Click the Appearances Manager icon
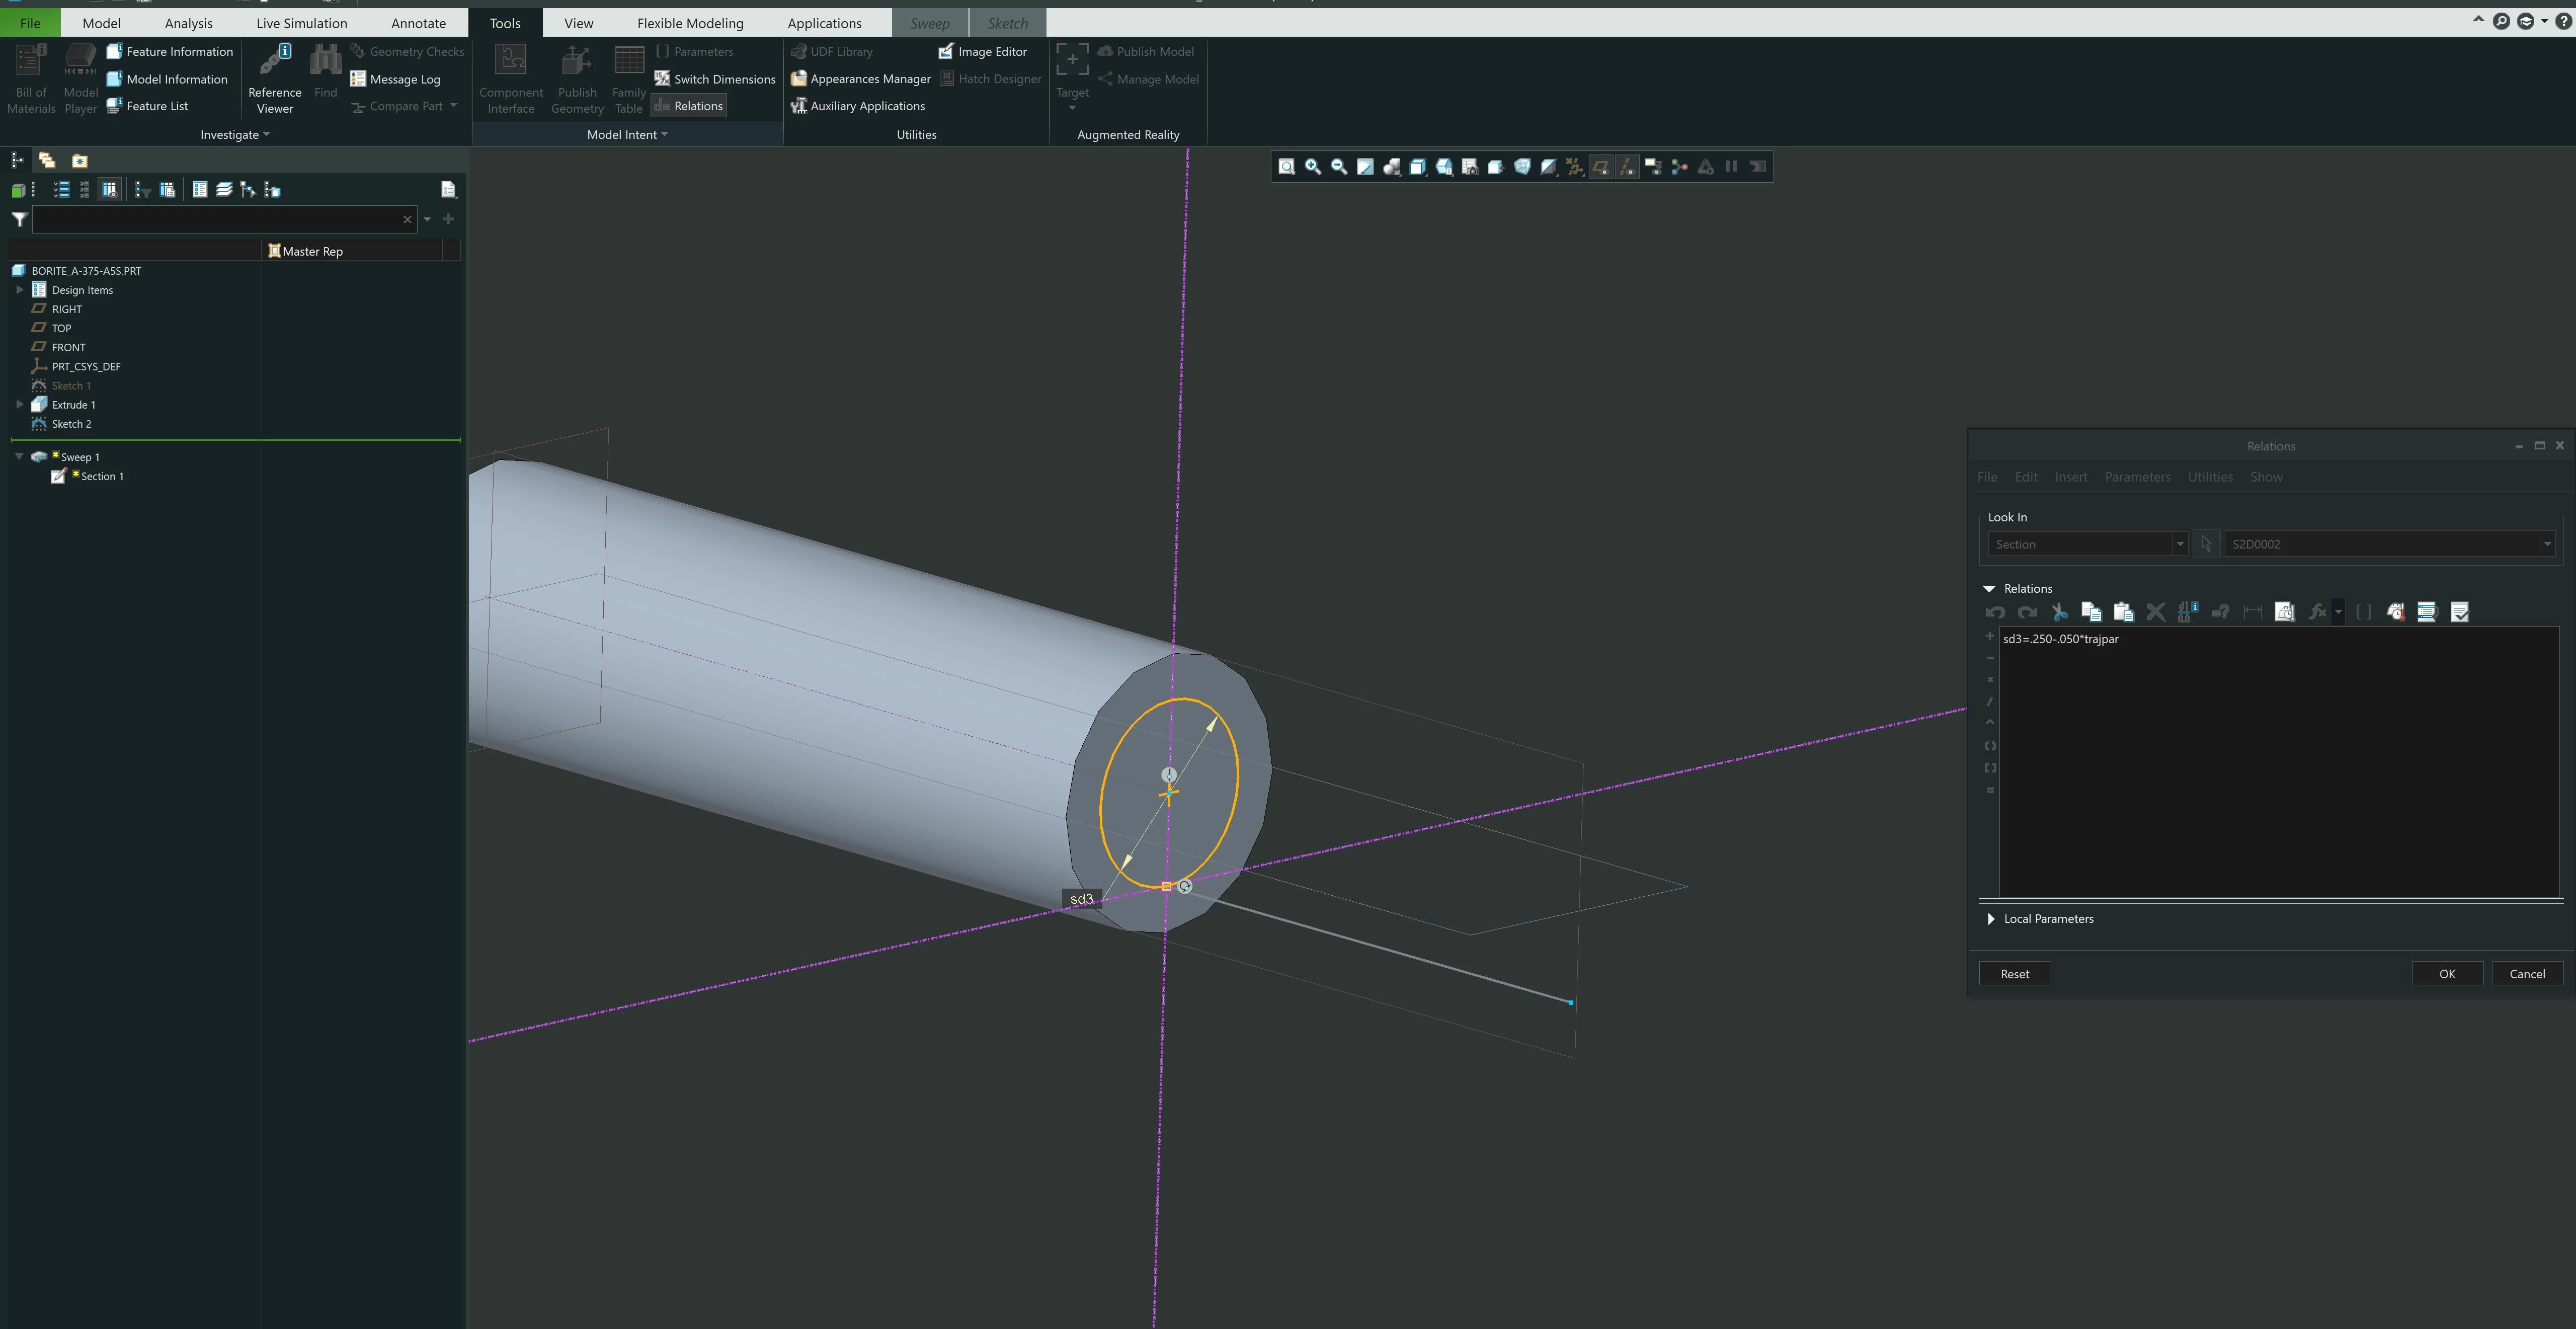This screenshot has width=2576, height=1329. point(799,79)
